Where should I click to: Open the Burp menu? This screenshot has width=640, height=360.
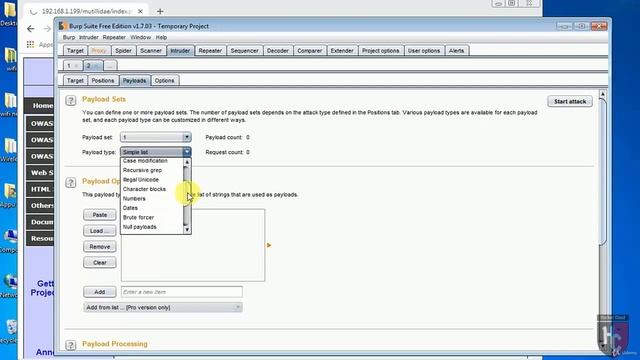69,37
